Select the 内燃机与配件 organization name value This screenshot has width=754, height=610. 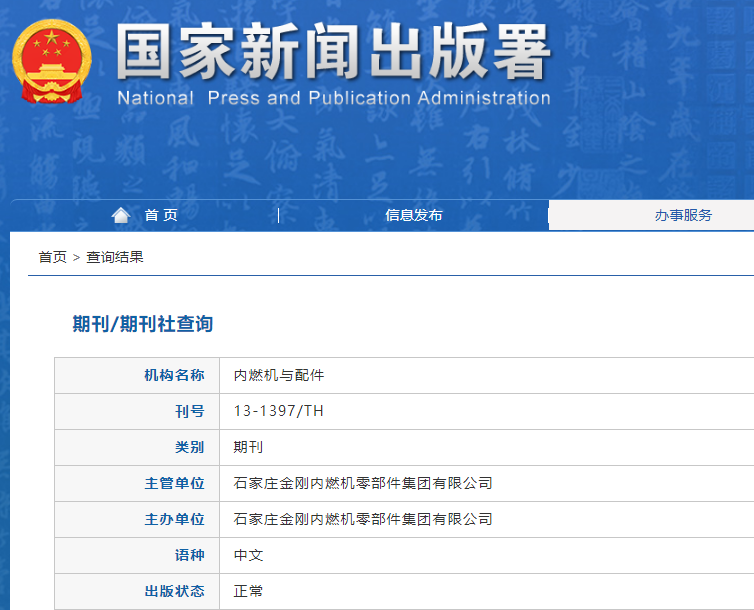pos(279,375)
